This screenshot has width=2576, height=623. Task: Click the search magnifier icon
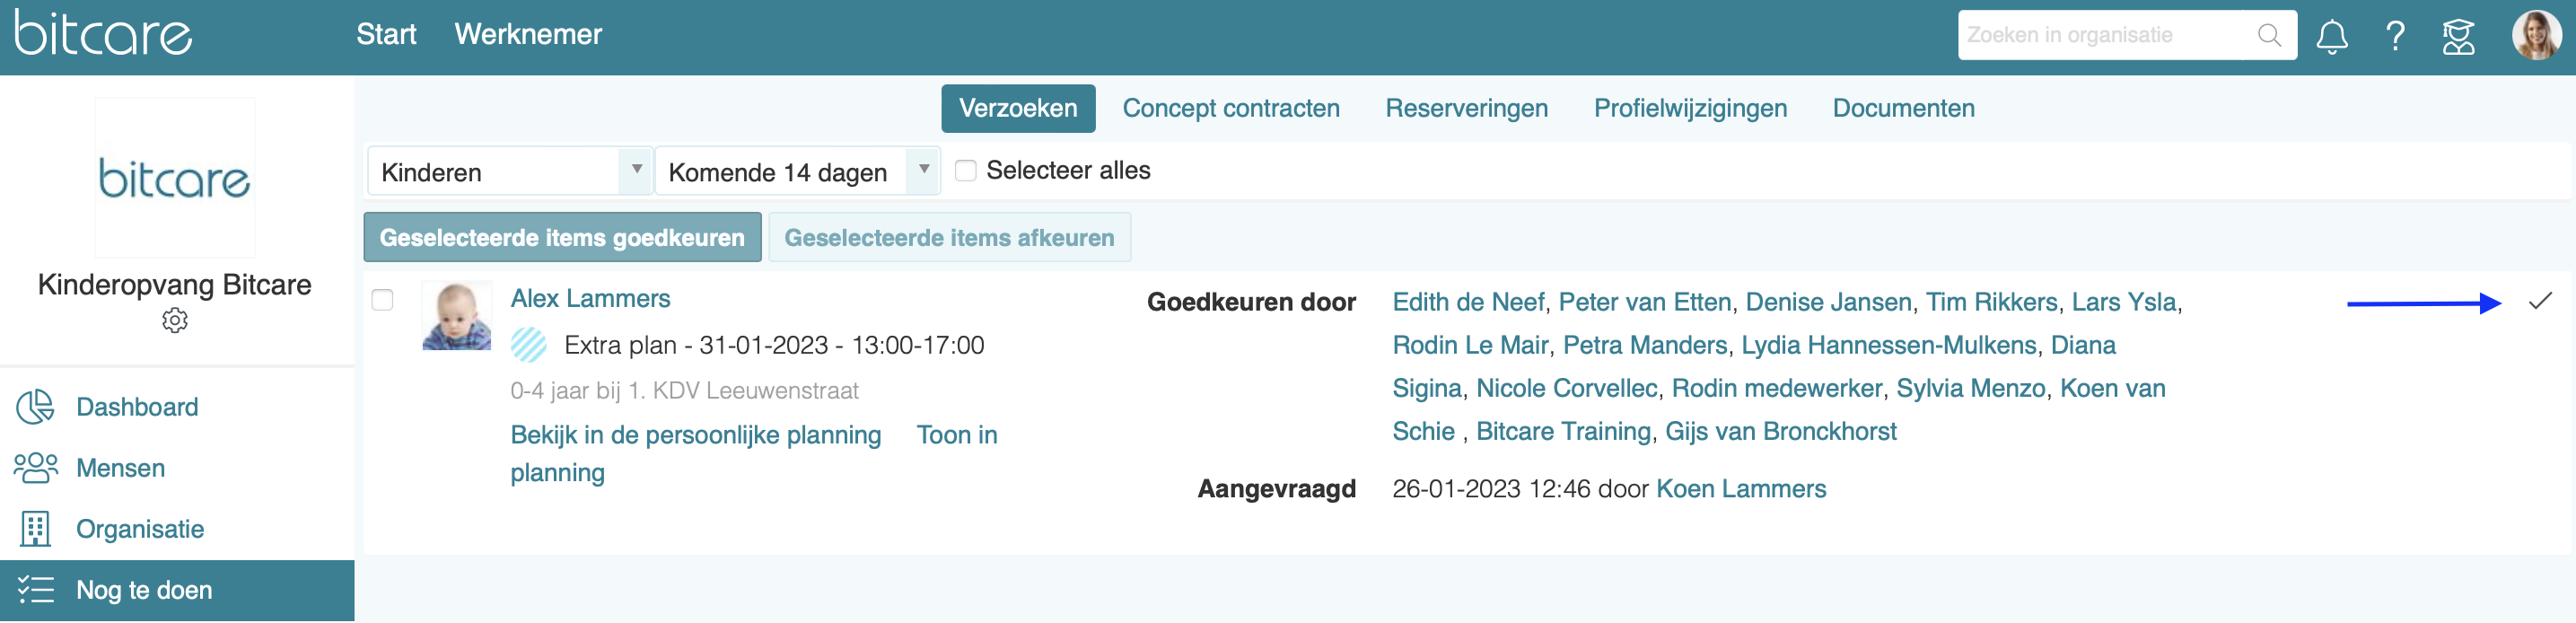tap(2270, 36)
